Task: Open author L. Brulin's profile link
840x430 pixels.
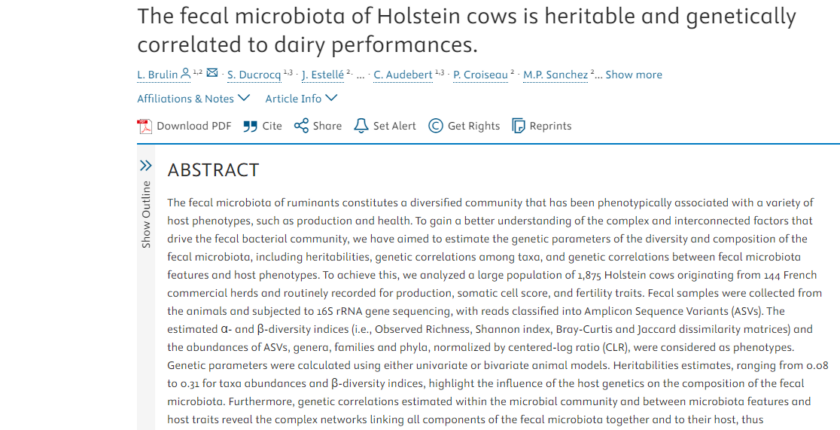Action: pyautogui.click(x=157, y=74)
